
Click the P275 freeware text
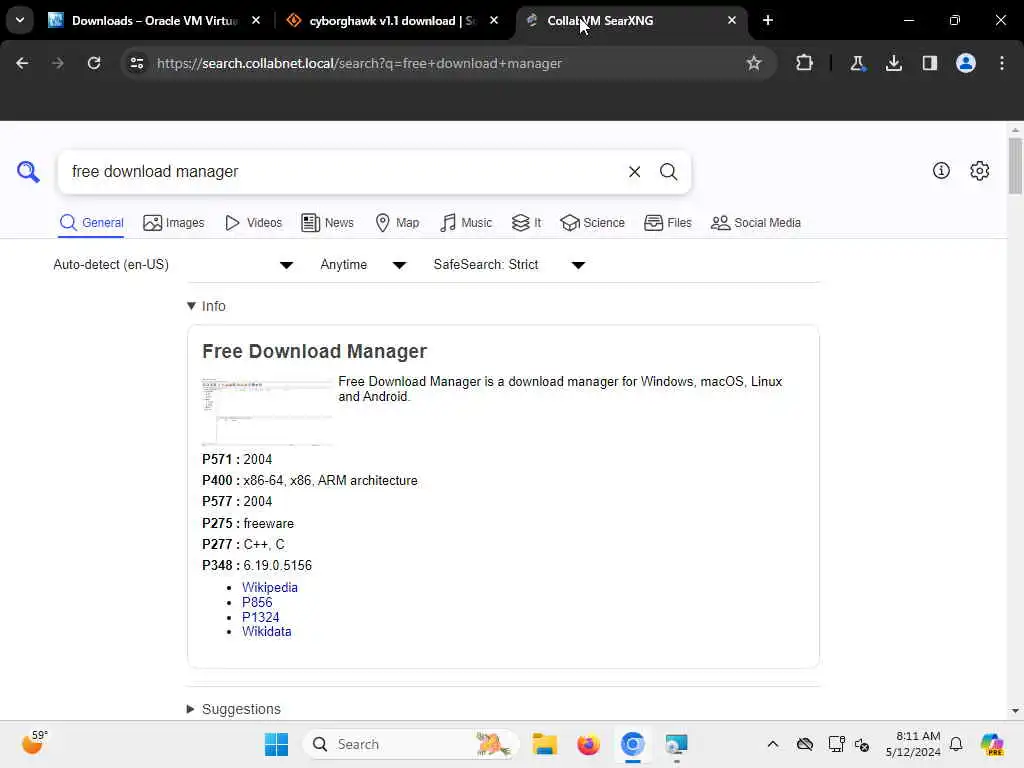click(248, 524)
